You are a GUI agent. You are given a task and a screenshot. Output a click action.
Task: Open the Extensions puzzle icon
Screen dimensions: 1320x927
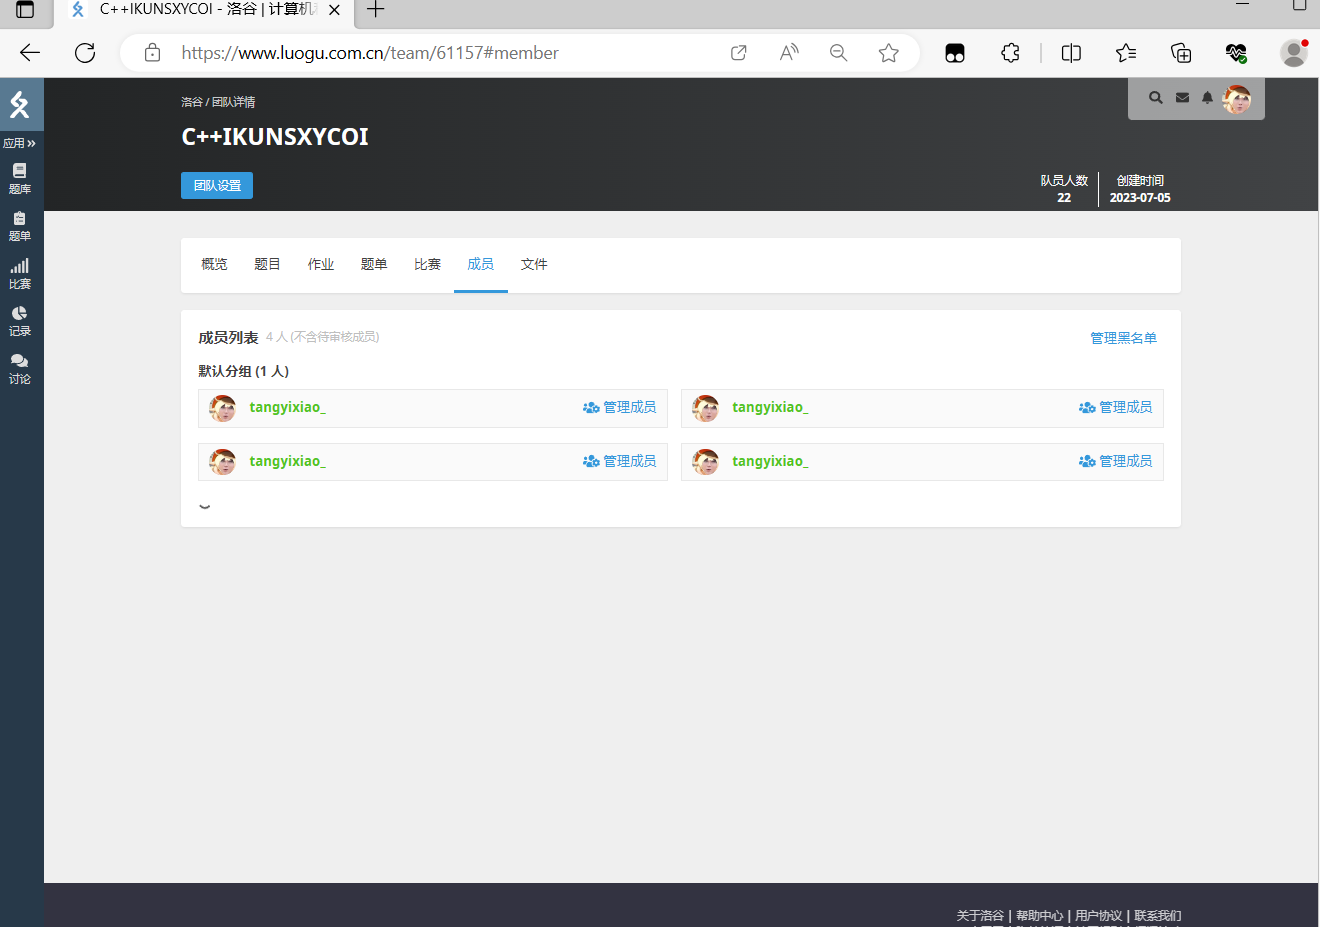[x=1010, y=53]
